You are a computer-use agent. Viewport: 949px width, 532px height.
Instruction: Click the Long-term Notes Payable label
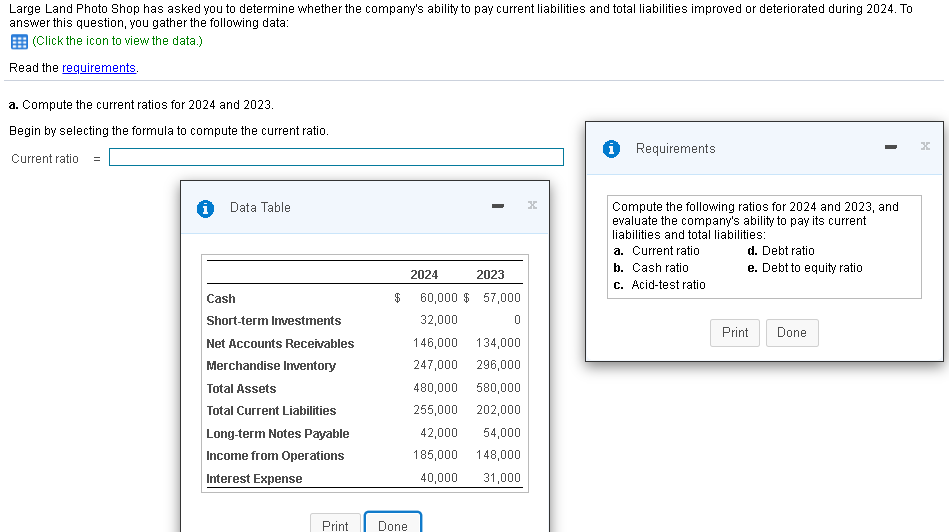(278, 434)
